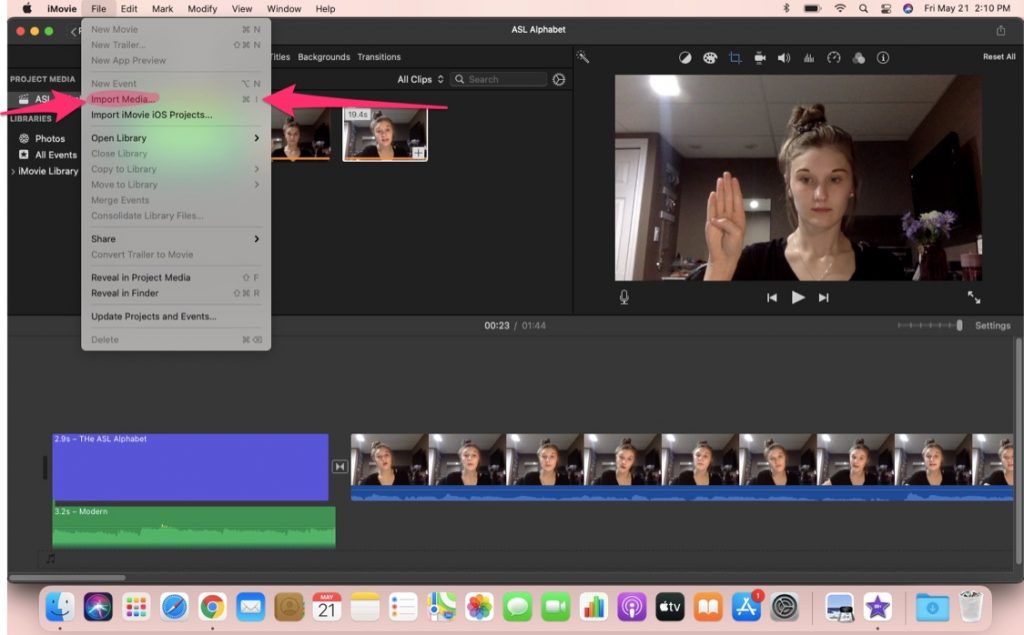Choose Update Projects and Events
The height and width of the screenshot is (635, 1024).
point(175,316)
